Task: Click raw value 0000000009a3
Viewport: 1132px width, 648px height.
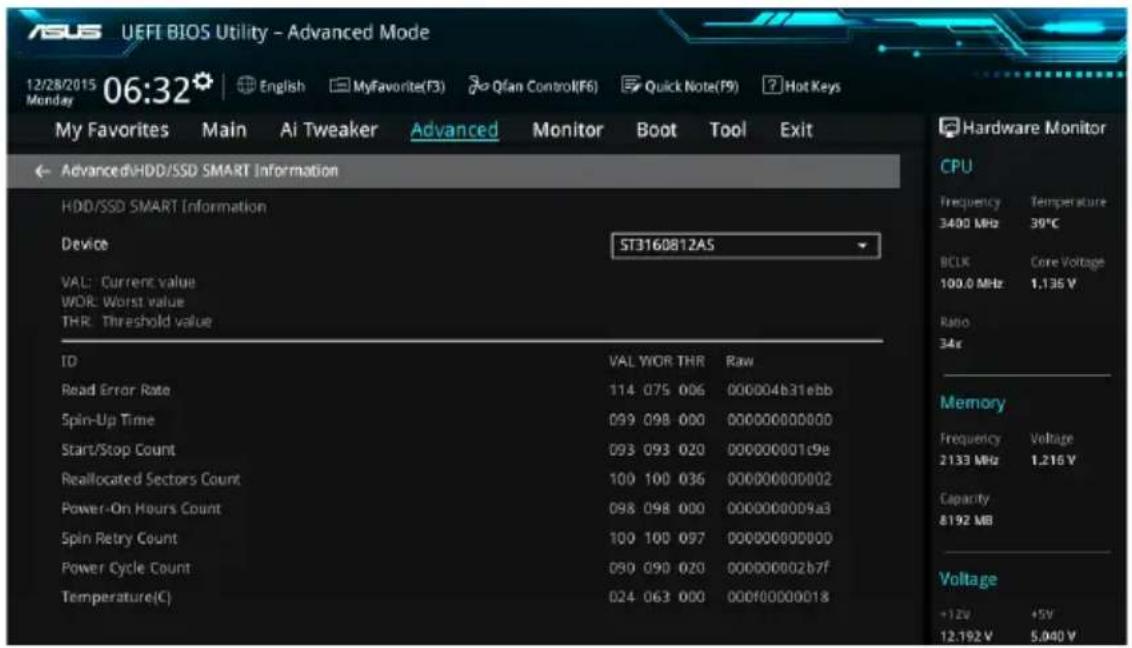Action: (x=779, y=509)
